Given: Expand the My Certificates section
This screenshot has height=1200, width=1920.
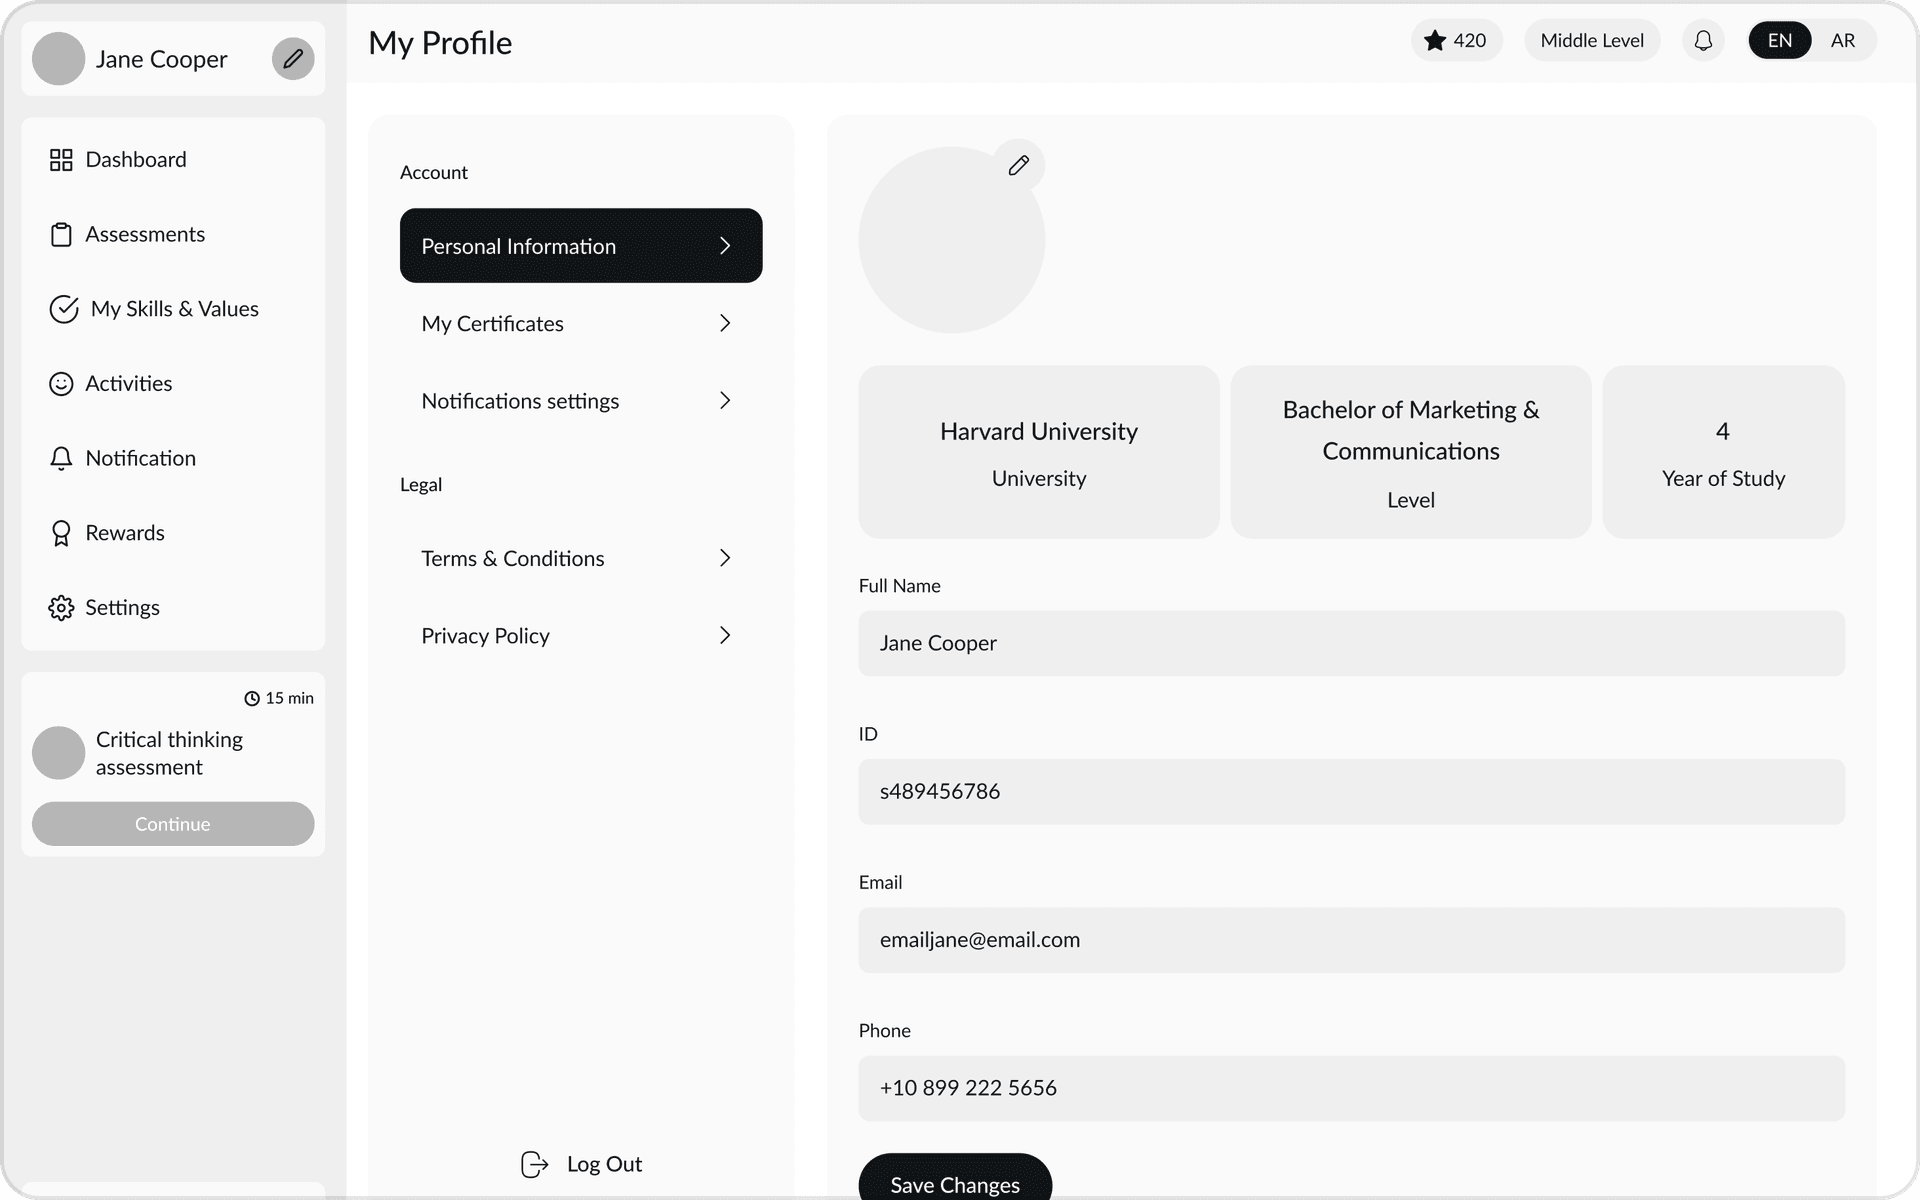Looking at the screenshot, I should coord(580,323).
